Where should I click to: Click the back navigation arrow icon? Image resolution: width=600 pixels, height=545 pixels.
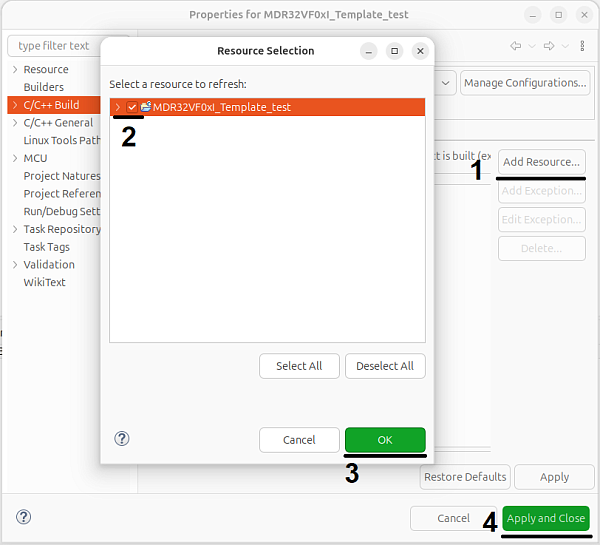click(516, 46)
